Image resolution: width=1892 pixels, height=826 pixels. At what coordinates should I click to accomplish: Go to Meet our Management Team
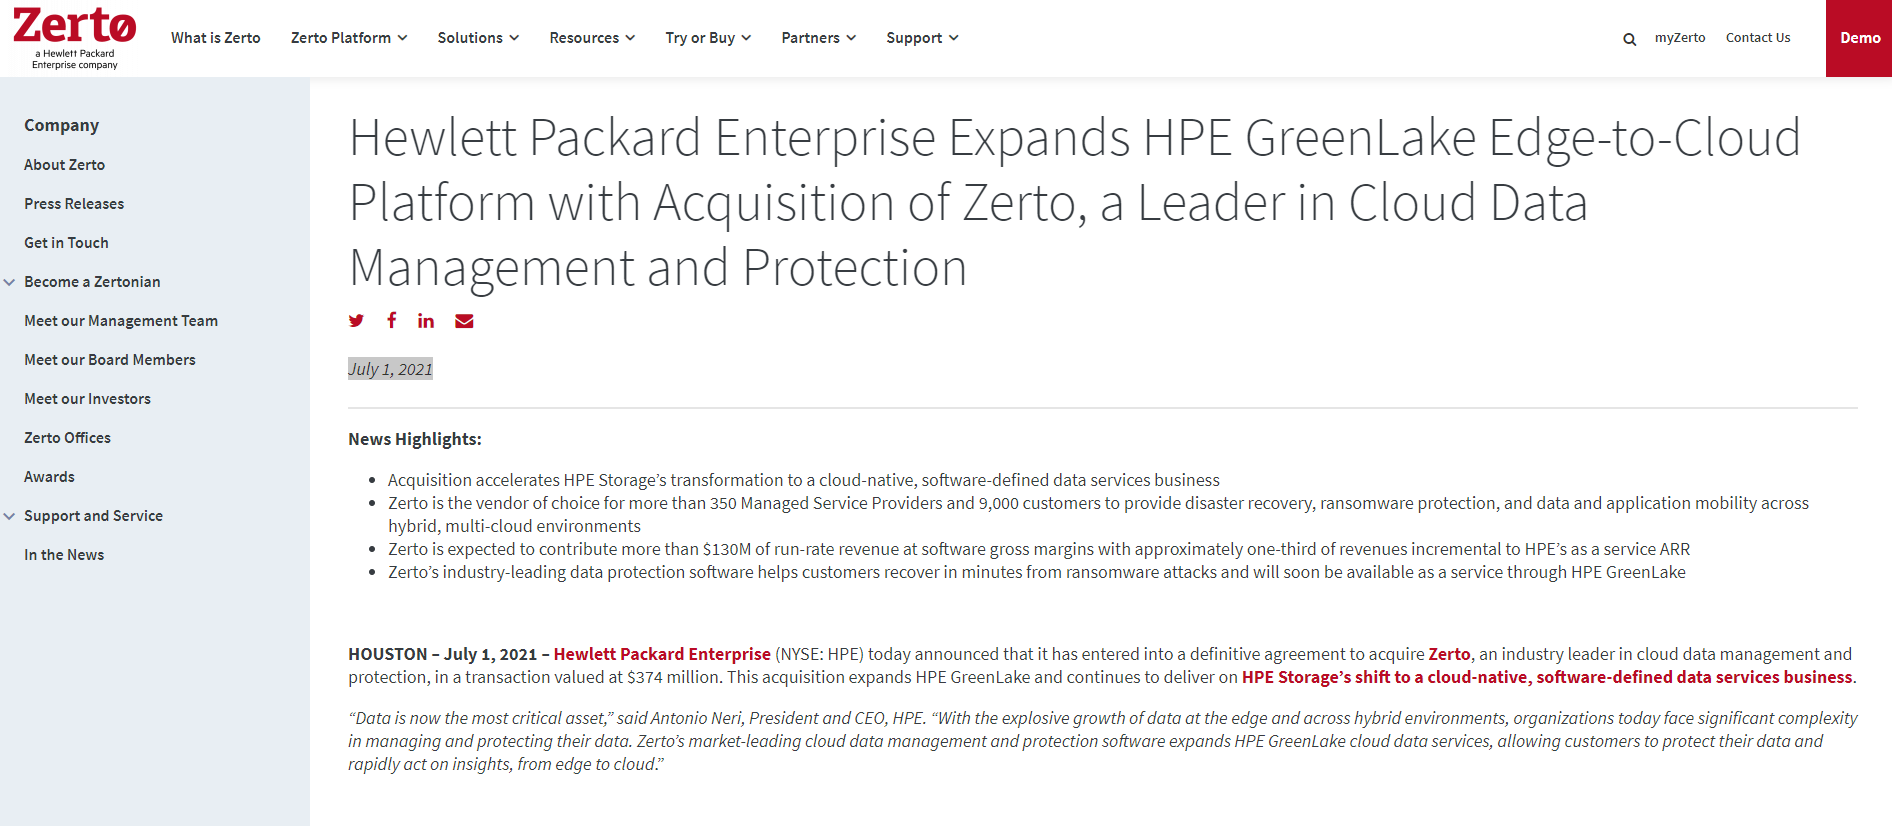[x=121, y=321]
